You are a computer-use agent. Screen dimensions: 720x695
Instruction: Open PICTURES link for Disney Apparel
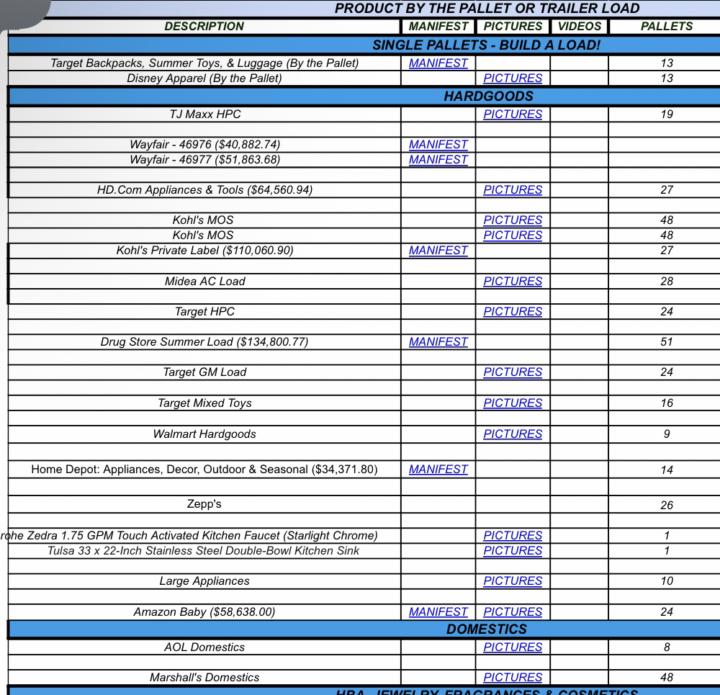click(512, 78)
